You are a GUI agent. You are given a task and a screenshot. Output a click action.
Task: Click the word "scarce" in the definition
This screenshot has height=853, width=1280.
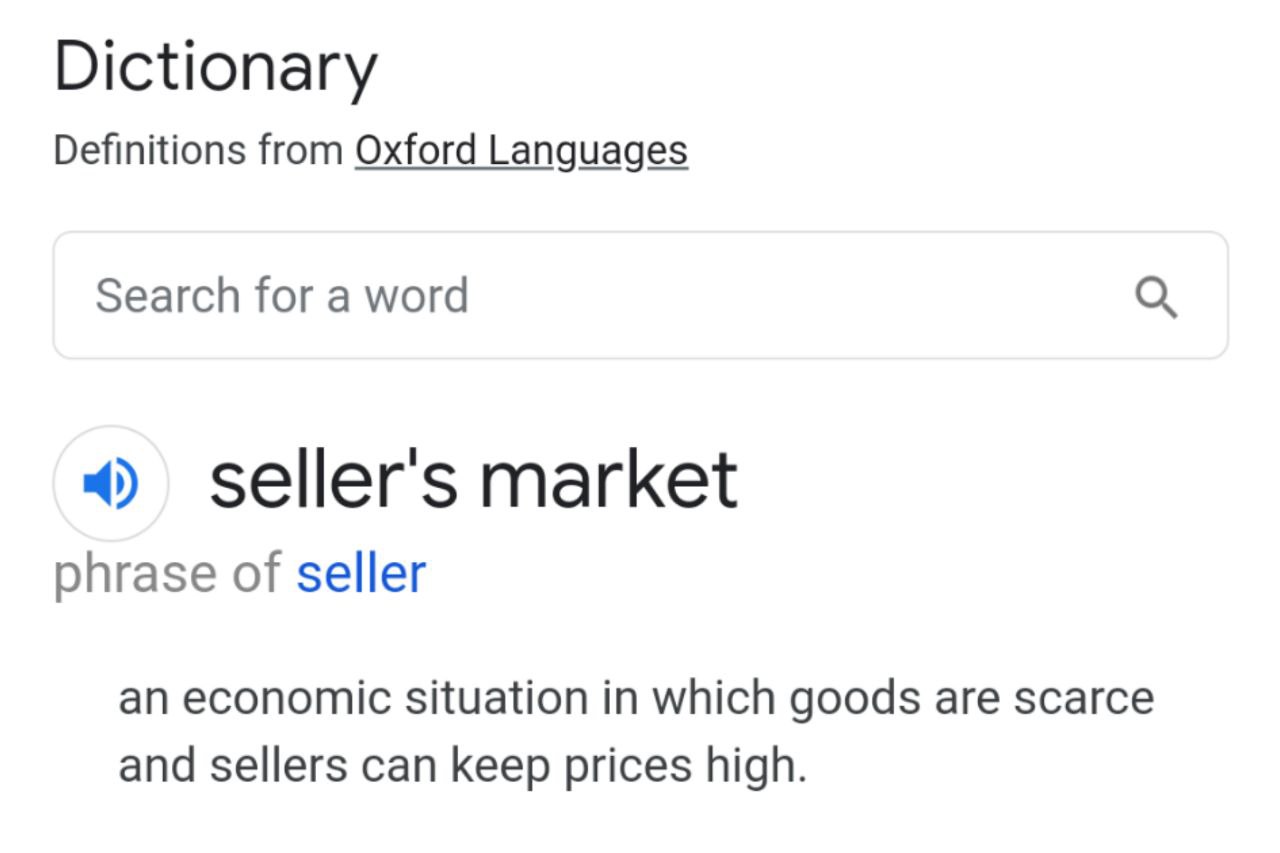point(1083,699)
